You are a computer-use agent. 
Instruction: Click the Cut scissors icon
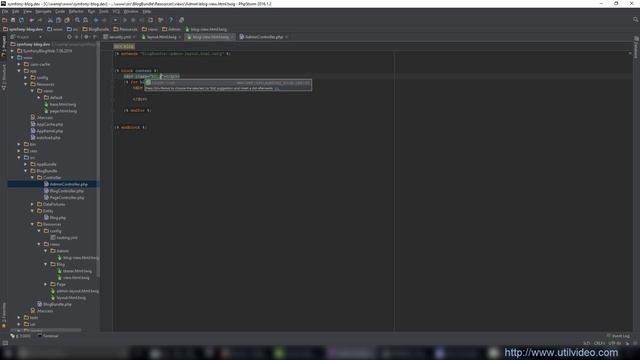click(x=50, y=20)
